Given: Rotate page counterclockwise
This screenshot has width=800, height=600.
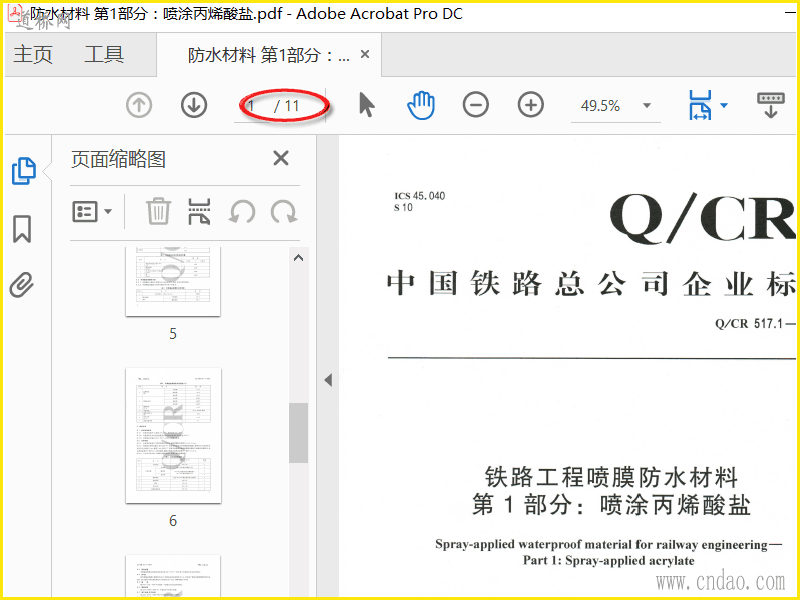Looking at the screenshot, I should click(x=242, y=212).
